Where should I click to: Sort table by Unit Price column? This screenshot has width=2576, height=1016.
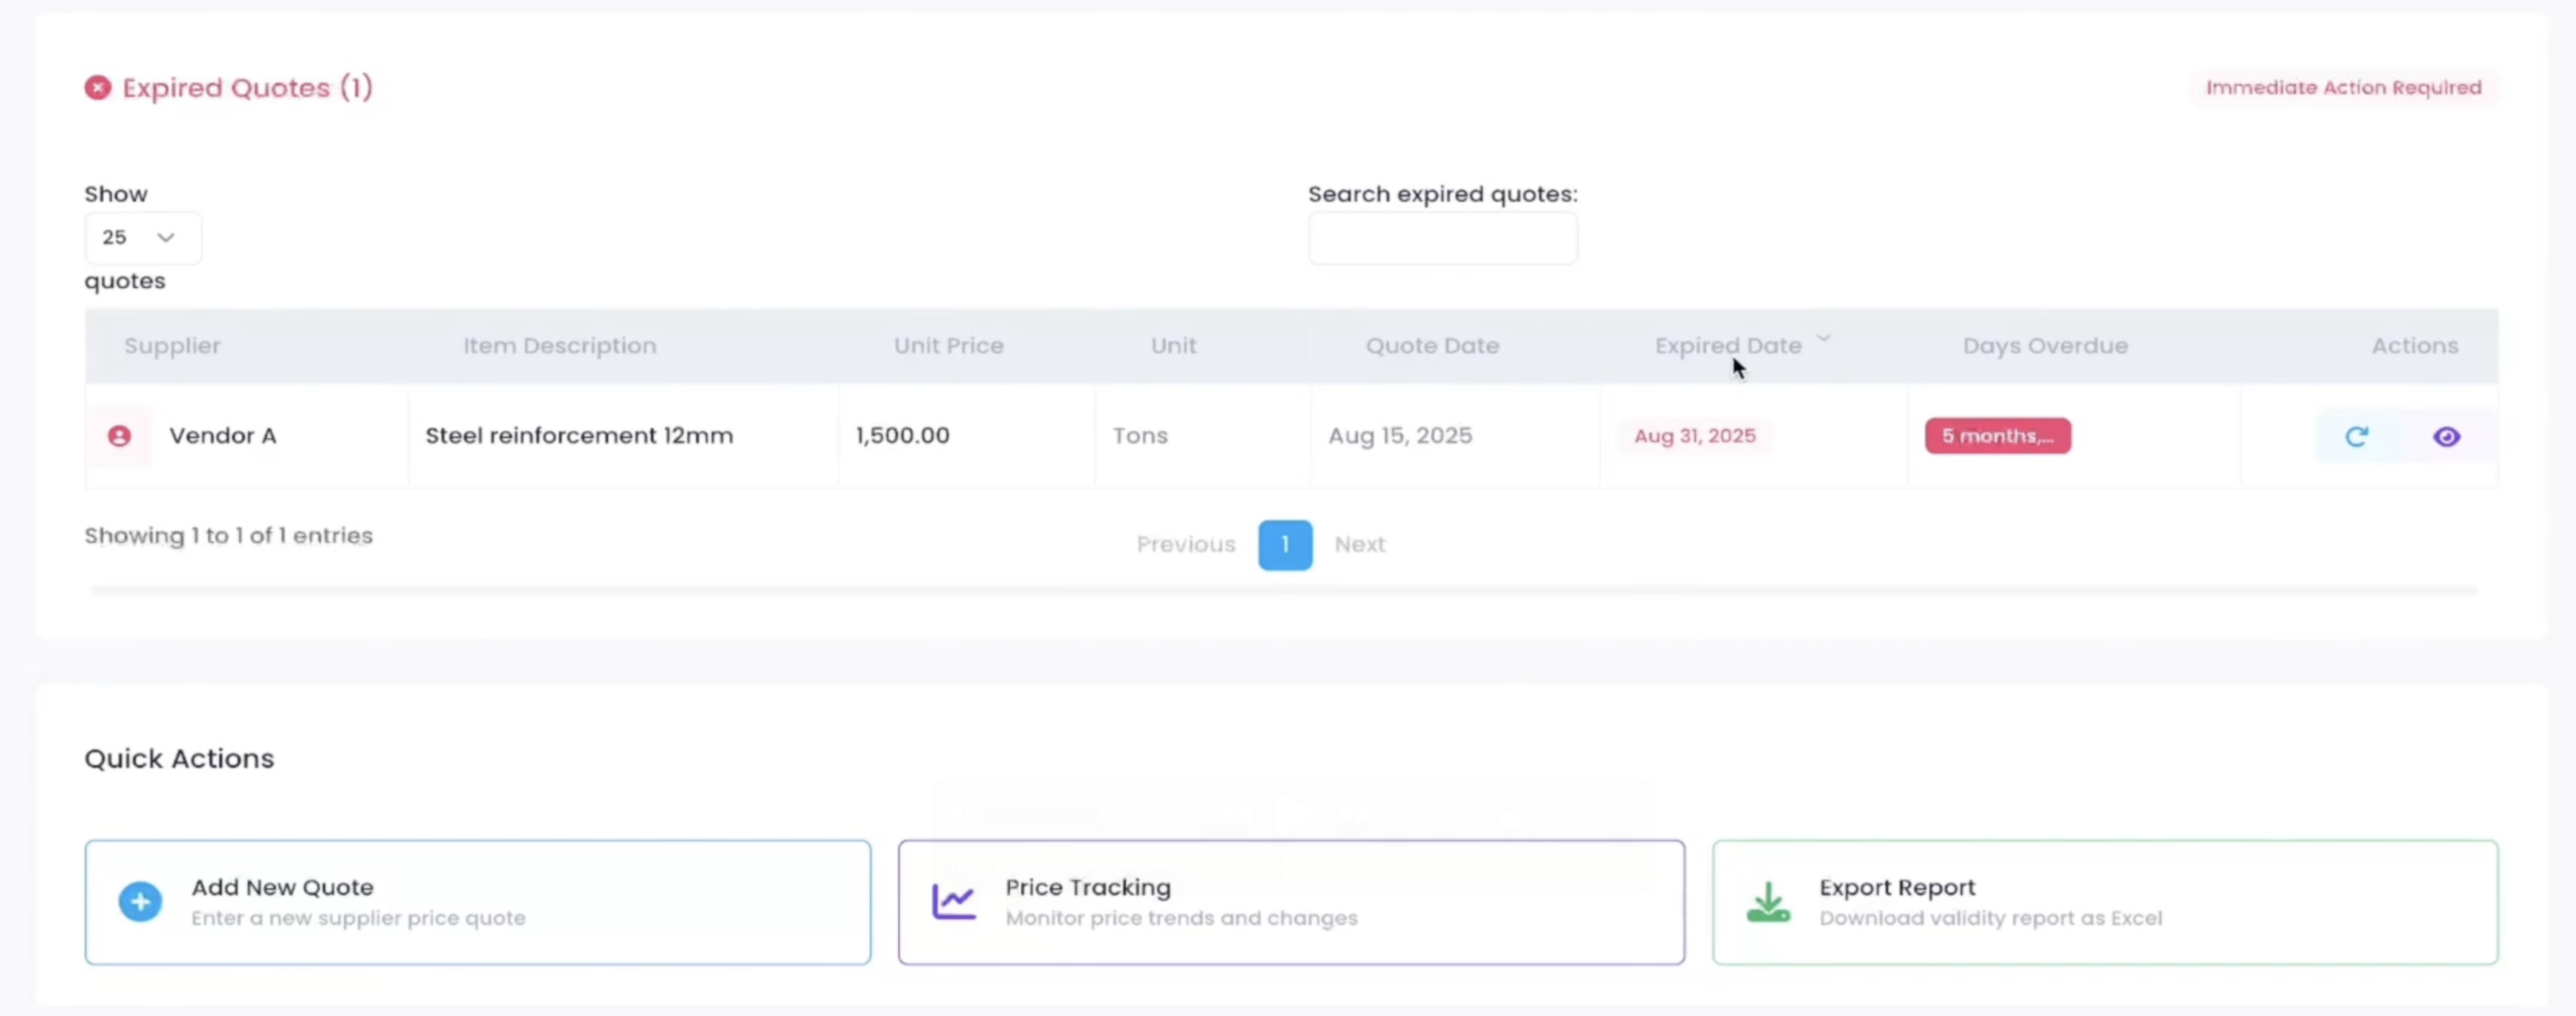click(948, 346)
